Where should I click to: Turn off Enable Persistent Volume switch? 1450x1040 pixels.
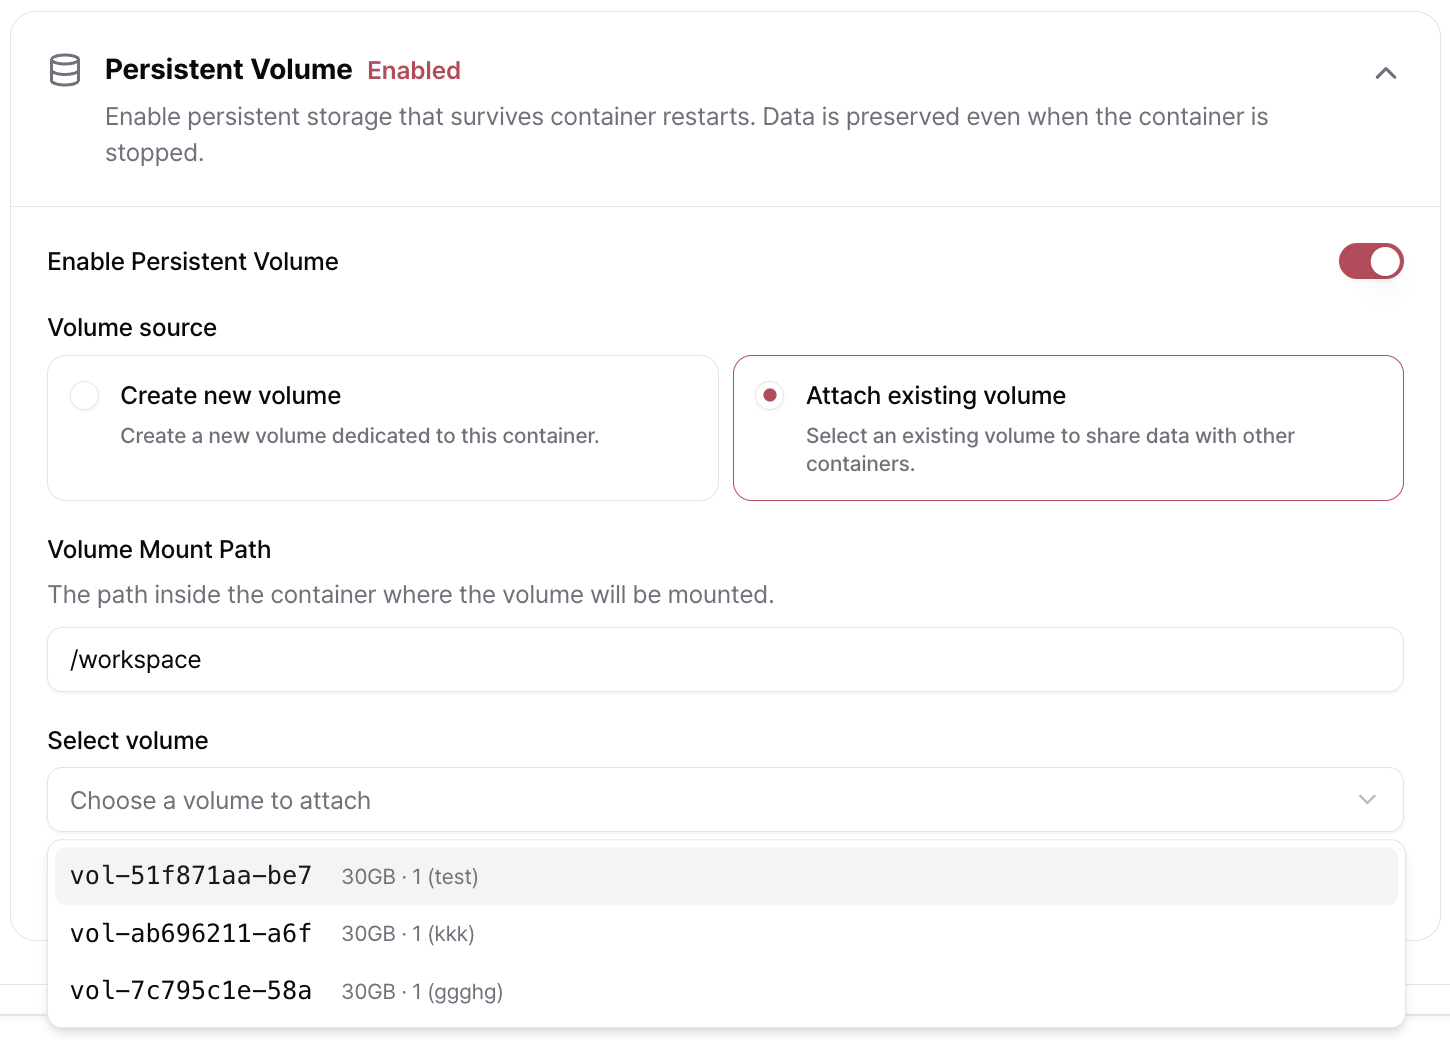(1371, 261)
